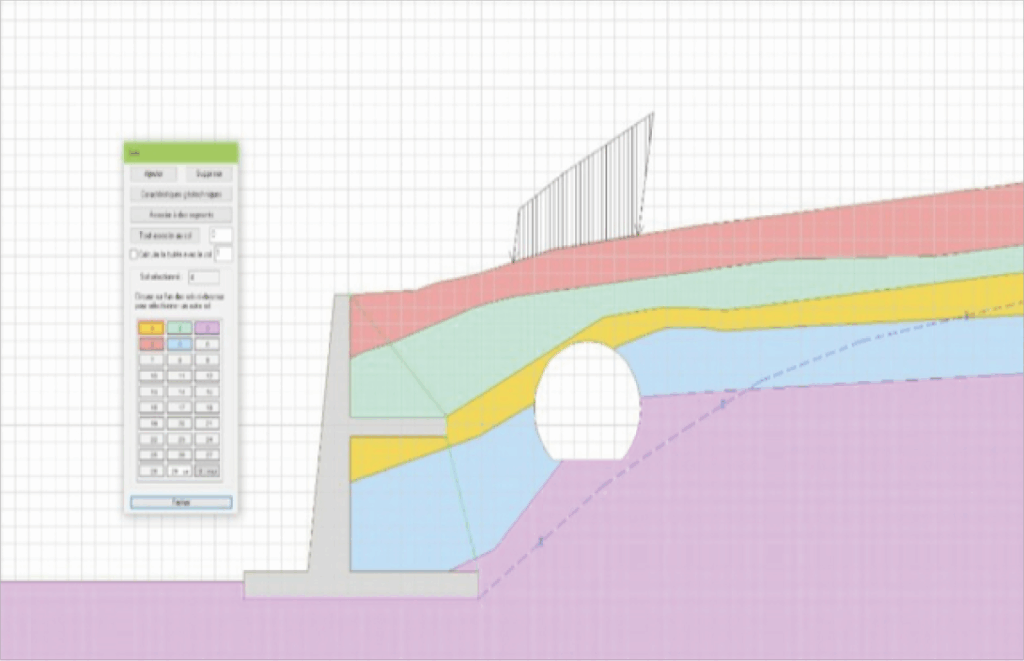Select the green soil swatch
Screen dimensions: 1024x661
click(180, 328)
